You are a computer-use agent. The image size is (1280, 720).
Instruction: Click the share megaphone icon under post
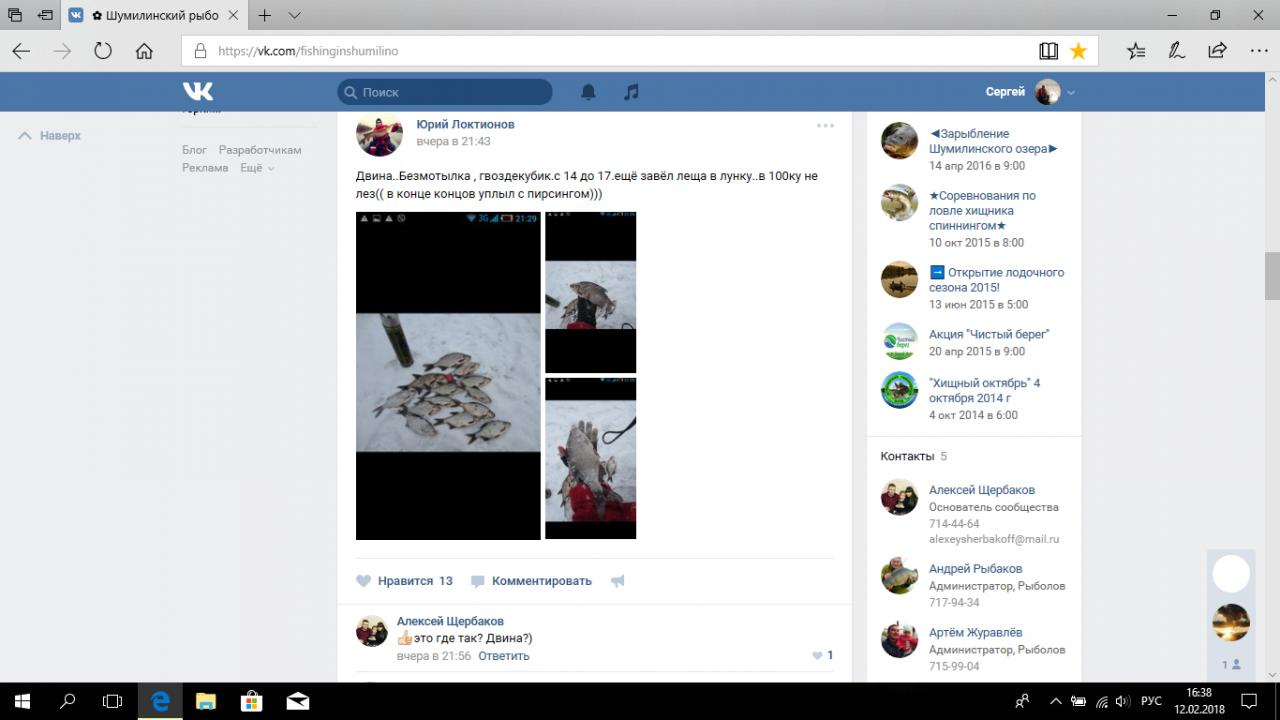tap(617, 581)
